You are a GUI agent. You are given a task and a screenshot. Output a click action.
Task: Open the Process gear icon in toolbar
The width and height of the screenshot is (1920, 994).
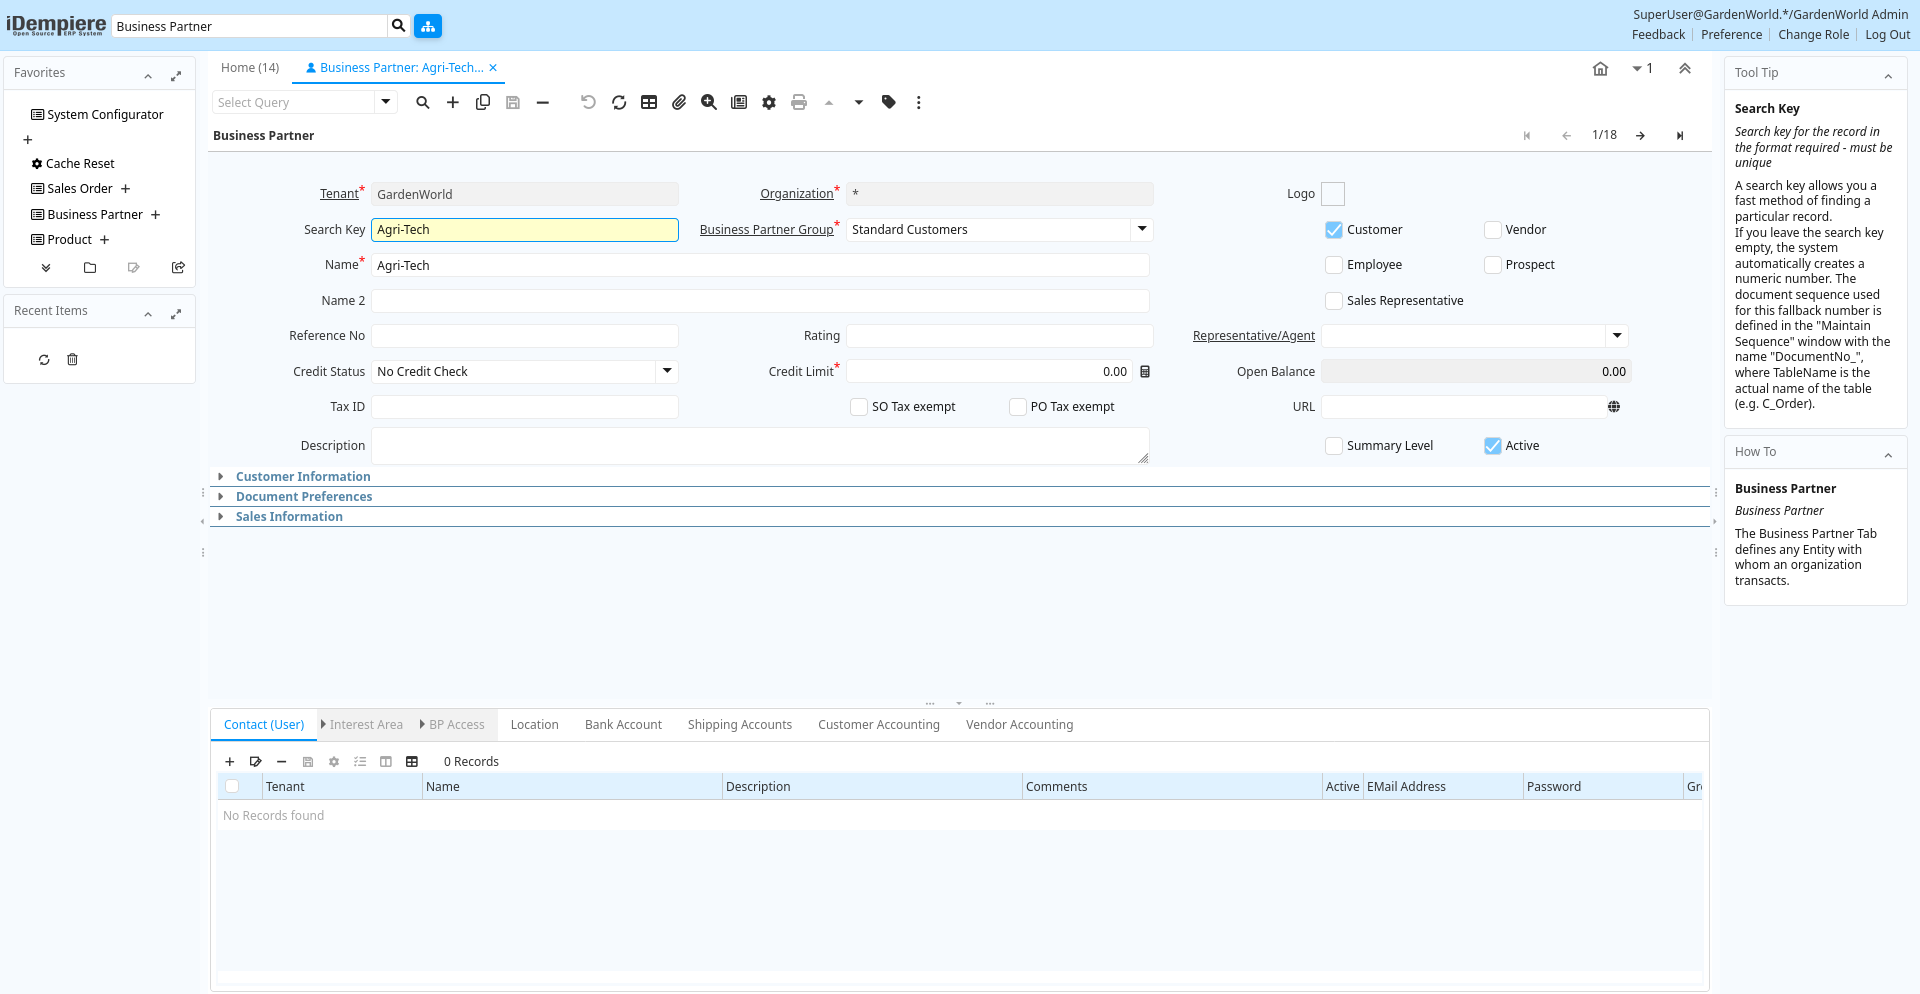pyautogui.click(x=769, y=102)
